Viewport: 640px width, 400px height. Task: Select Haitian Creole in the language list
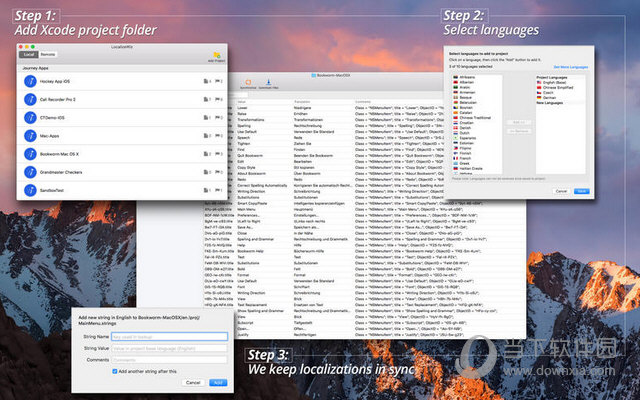[471, 168]
